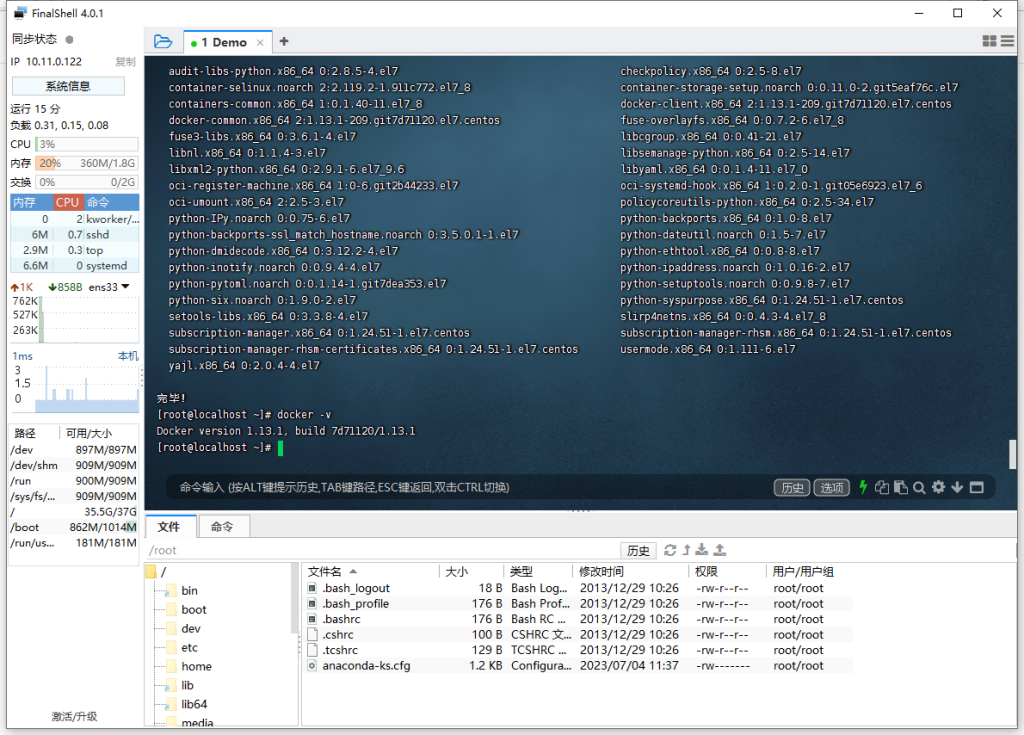Click the CPU usage bar
Image resolution: width=1024 pixels, height=735 pixels.
(x=87, y=144)
